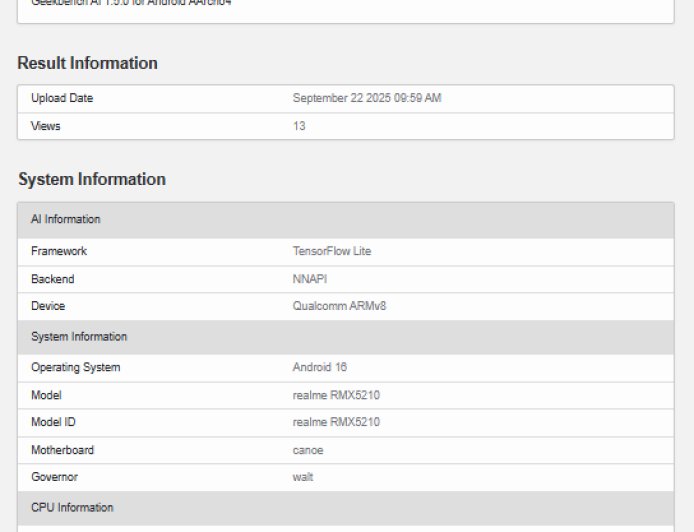Select the TensorFlow Lite framework value
694x532 pixels.
(x=331, y=252)
